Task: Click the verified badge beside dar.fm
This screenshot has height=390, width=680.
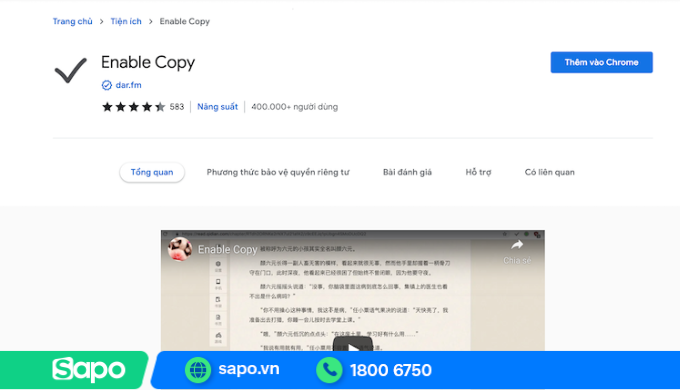Action: point(107,85)
